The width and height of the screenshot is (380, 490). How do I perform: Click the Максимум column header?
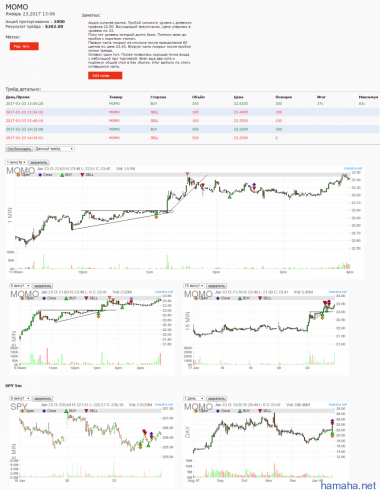pos(368,97)
